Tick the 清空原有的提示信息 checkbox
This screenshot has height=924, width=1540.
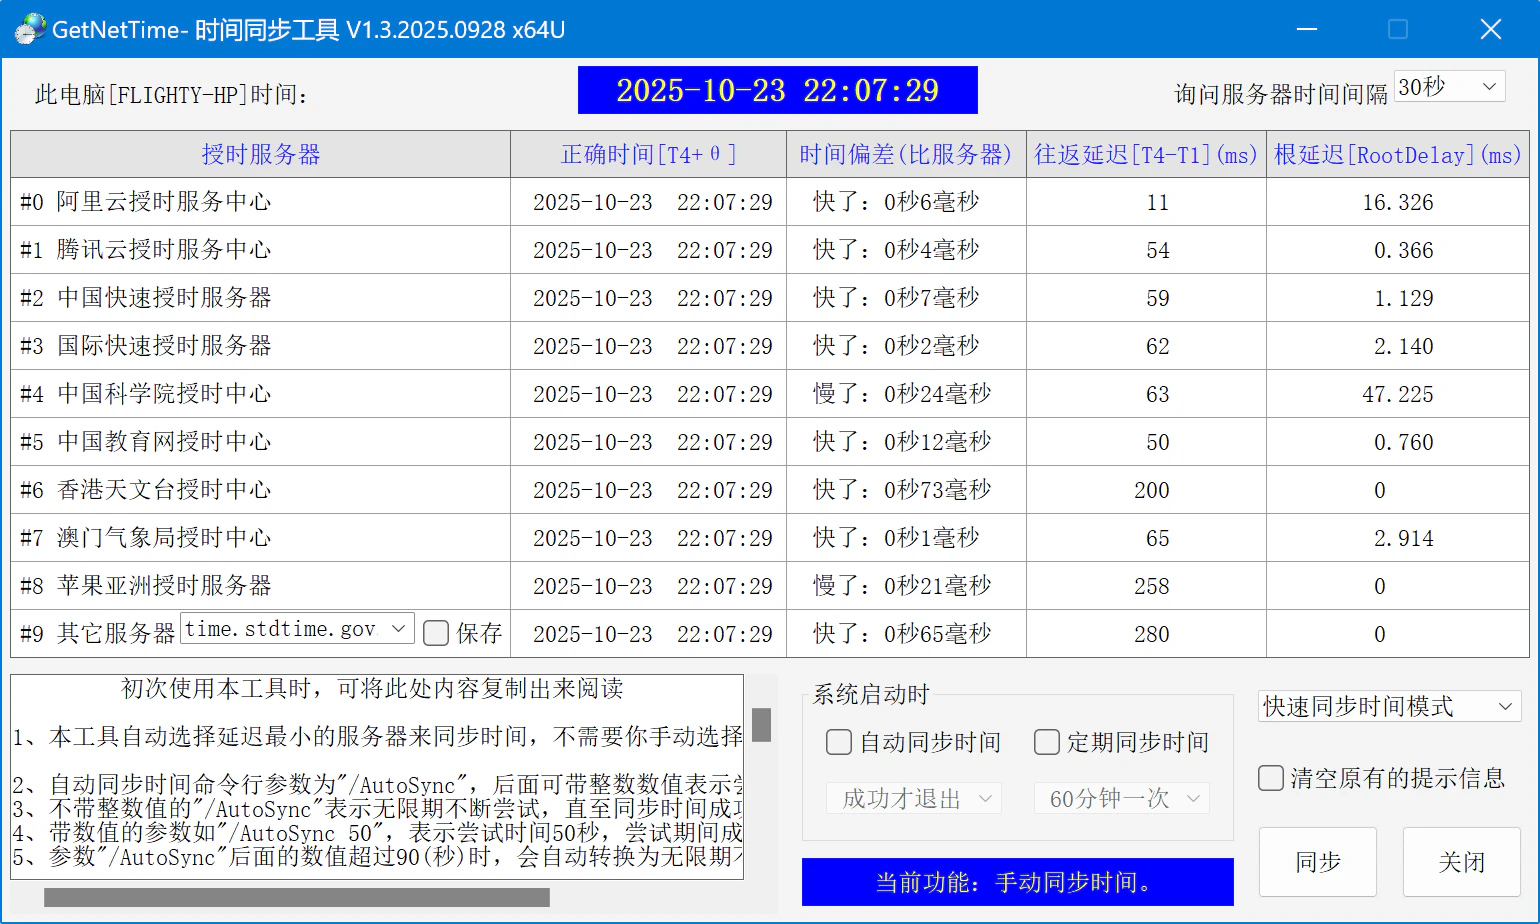click(x=1271, y=778)
